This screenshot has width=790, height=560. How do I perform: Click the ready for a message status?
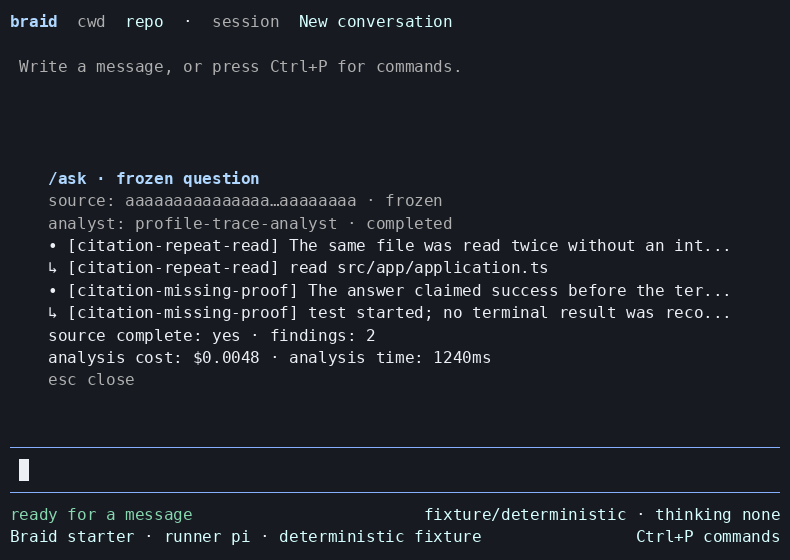101,515
